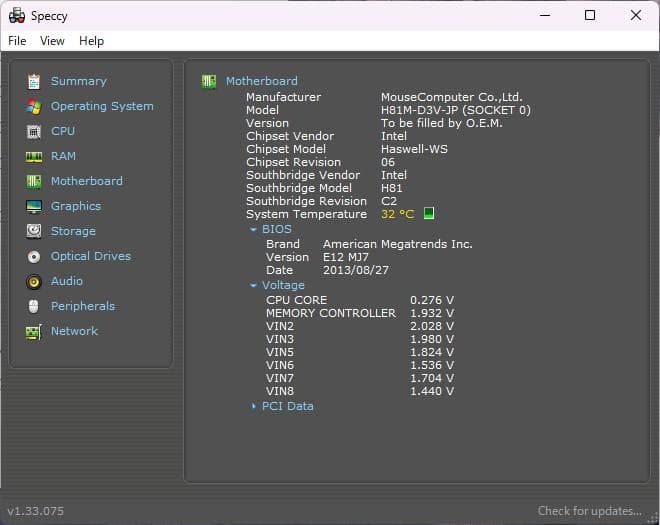
Task: Click the Speccy app icon in title bar
Action: [x=17, y=16]
